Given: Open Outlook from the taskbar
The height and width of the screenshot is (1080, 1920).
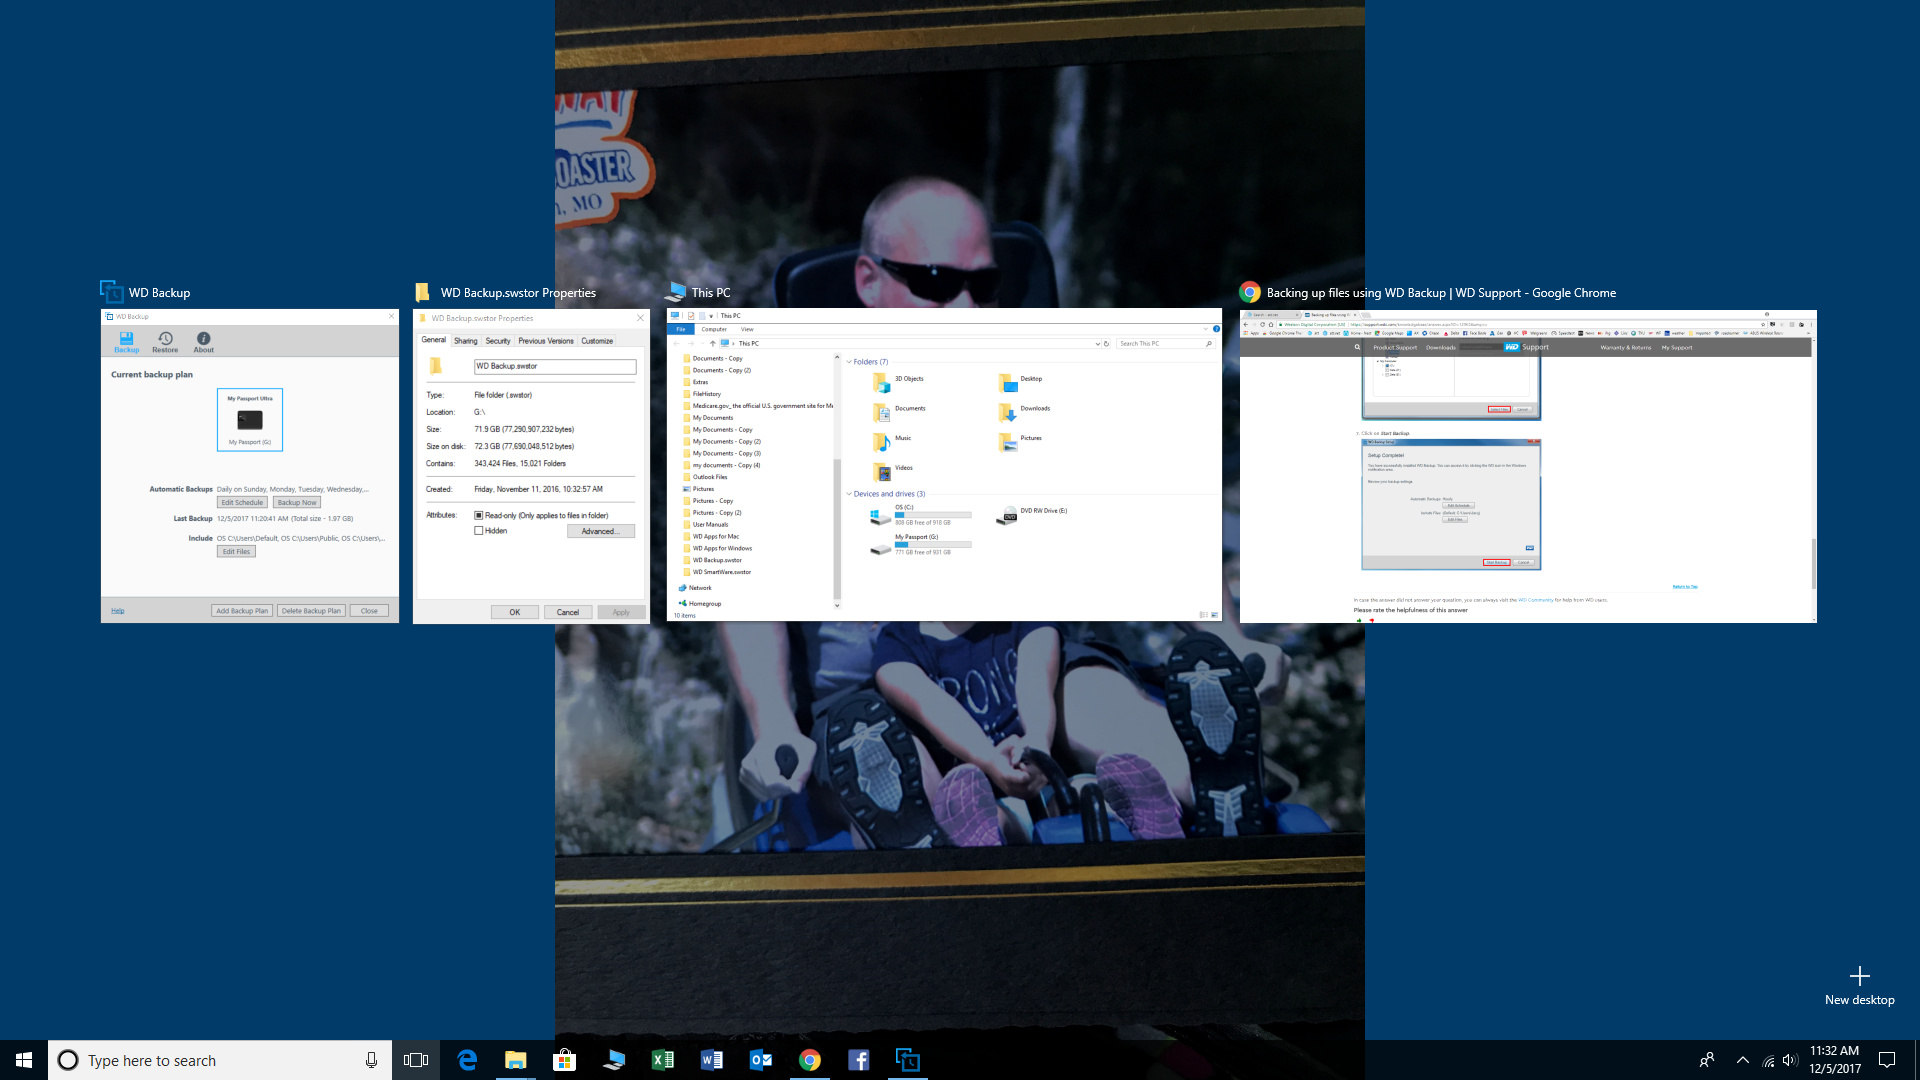Looking at the screenshot, I should coord(761,1060).
